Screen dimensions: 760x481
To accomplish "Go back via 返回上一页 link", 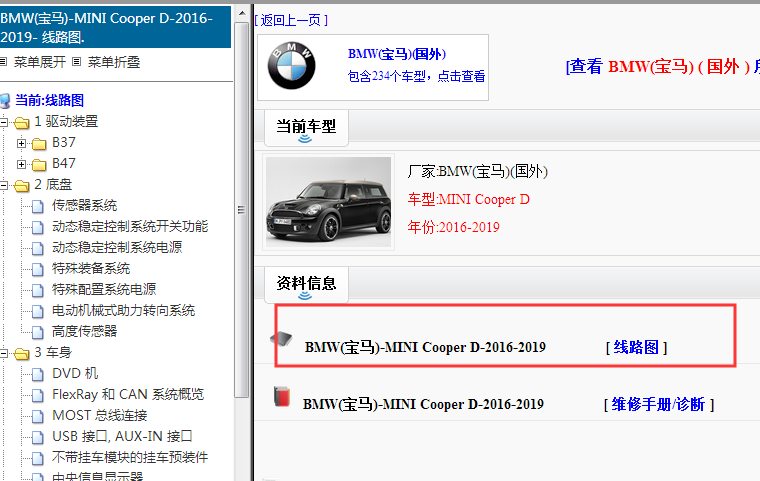I will (x=291, y=20).
